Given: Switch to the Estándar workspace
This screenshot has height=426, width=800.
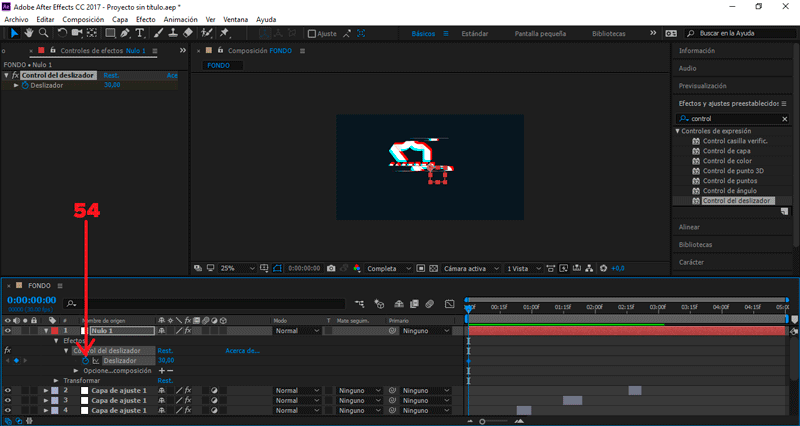Looking at the screenshot, I should [x=474, y=34].
